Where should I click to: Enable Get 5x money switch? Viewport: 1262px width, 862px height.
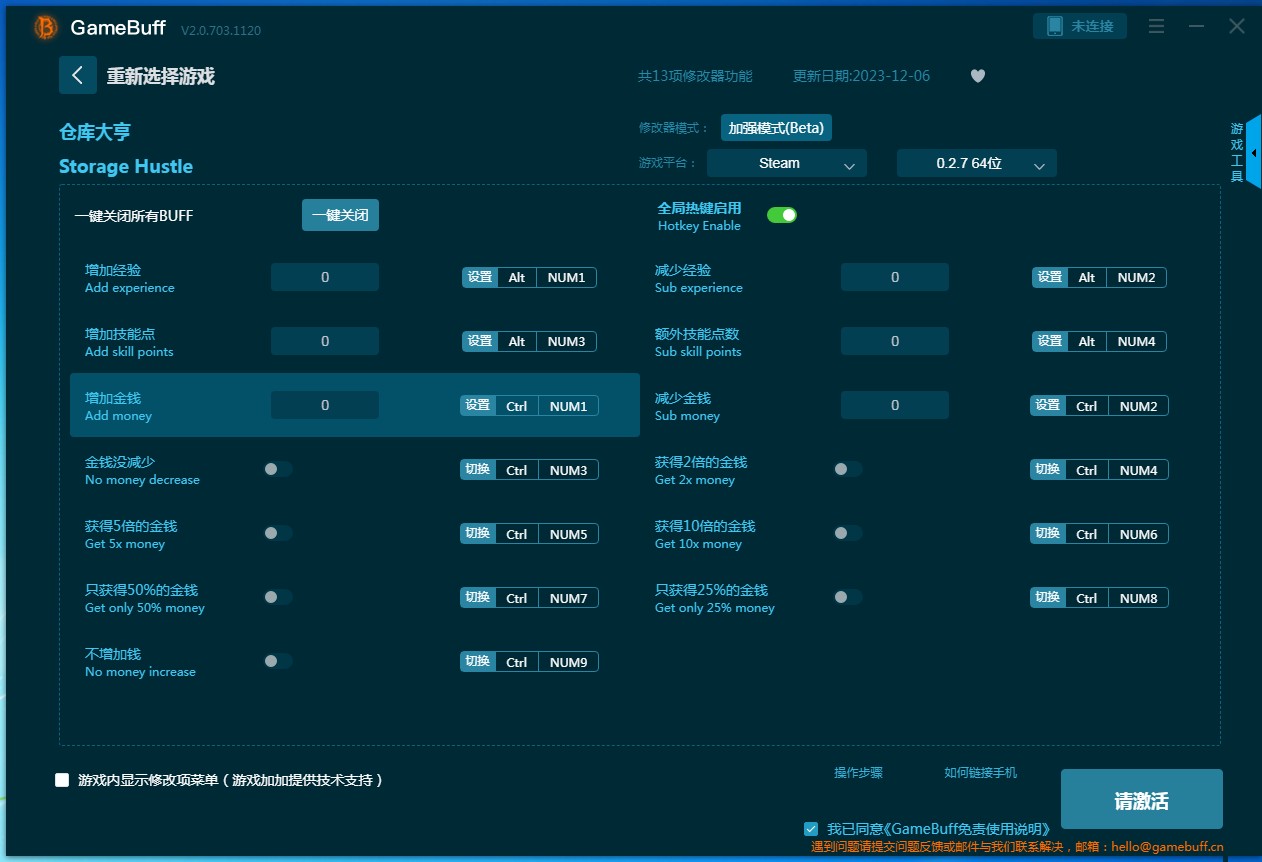pyautogui.click(x=278, y=533)
